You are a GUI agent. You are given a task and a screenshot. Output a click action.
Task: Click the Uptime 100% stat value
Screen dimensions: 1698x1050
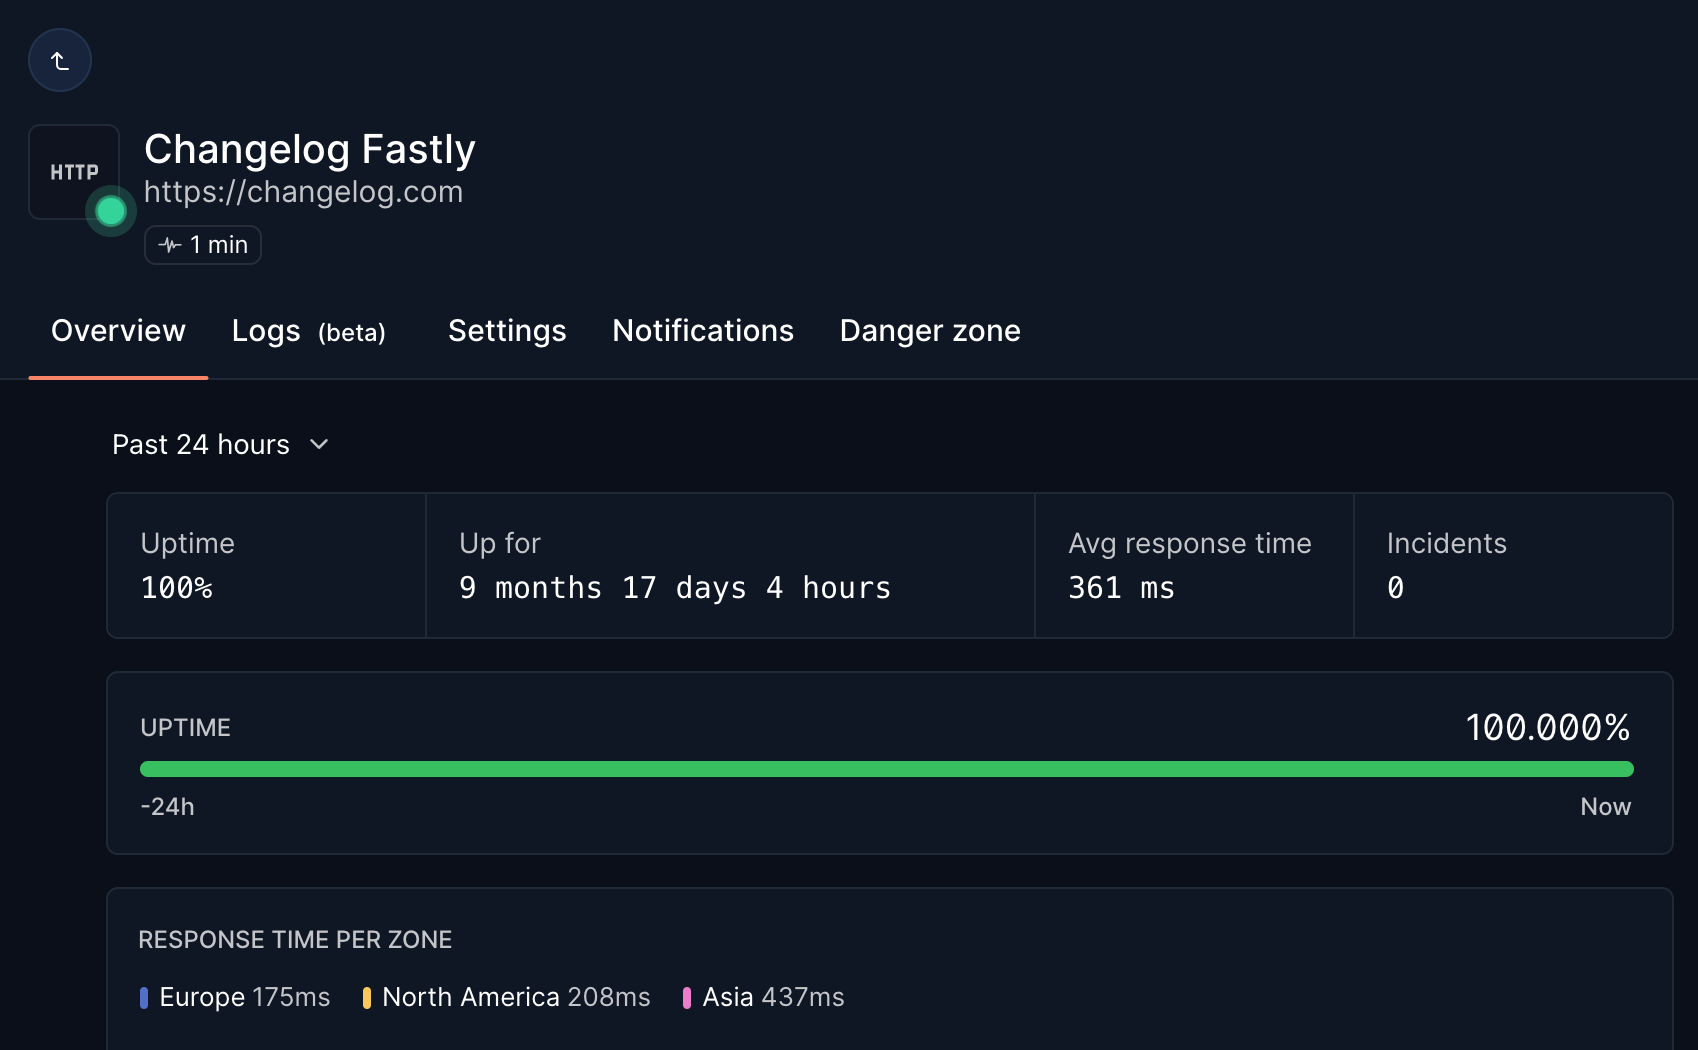click(177, 588)
